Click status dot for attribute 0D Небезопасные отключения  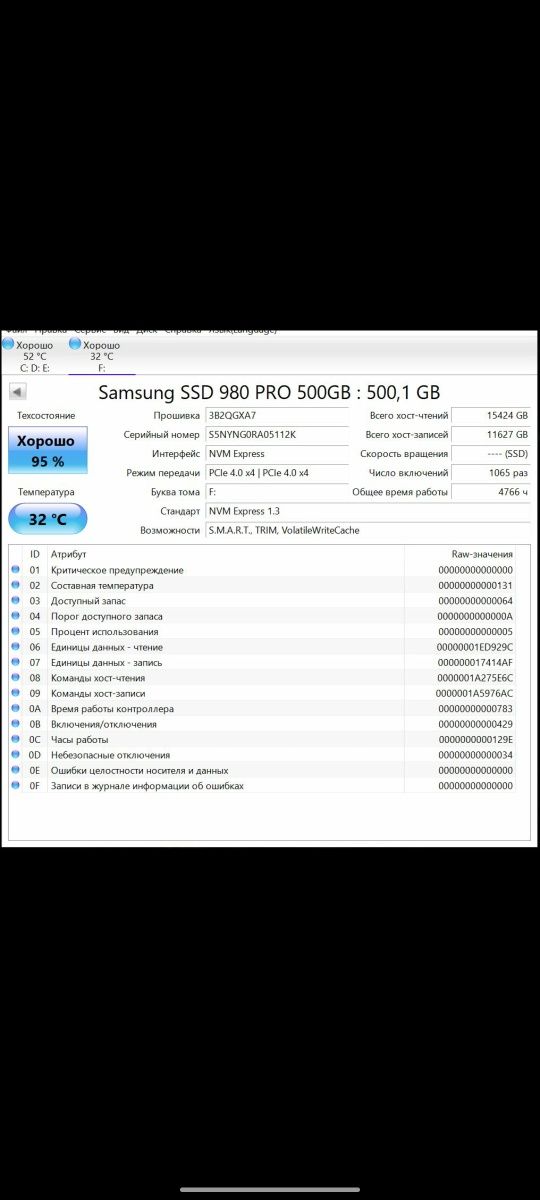point(15,755)
